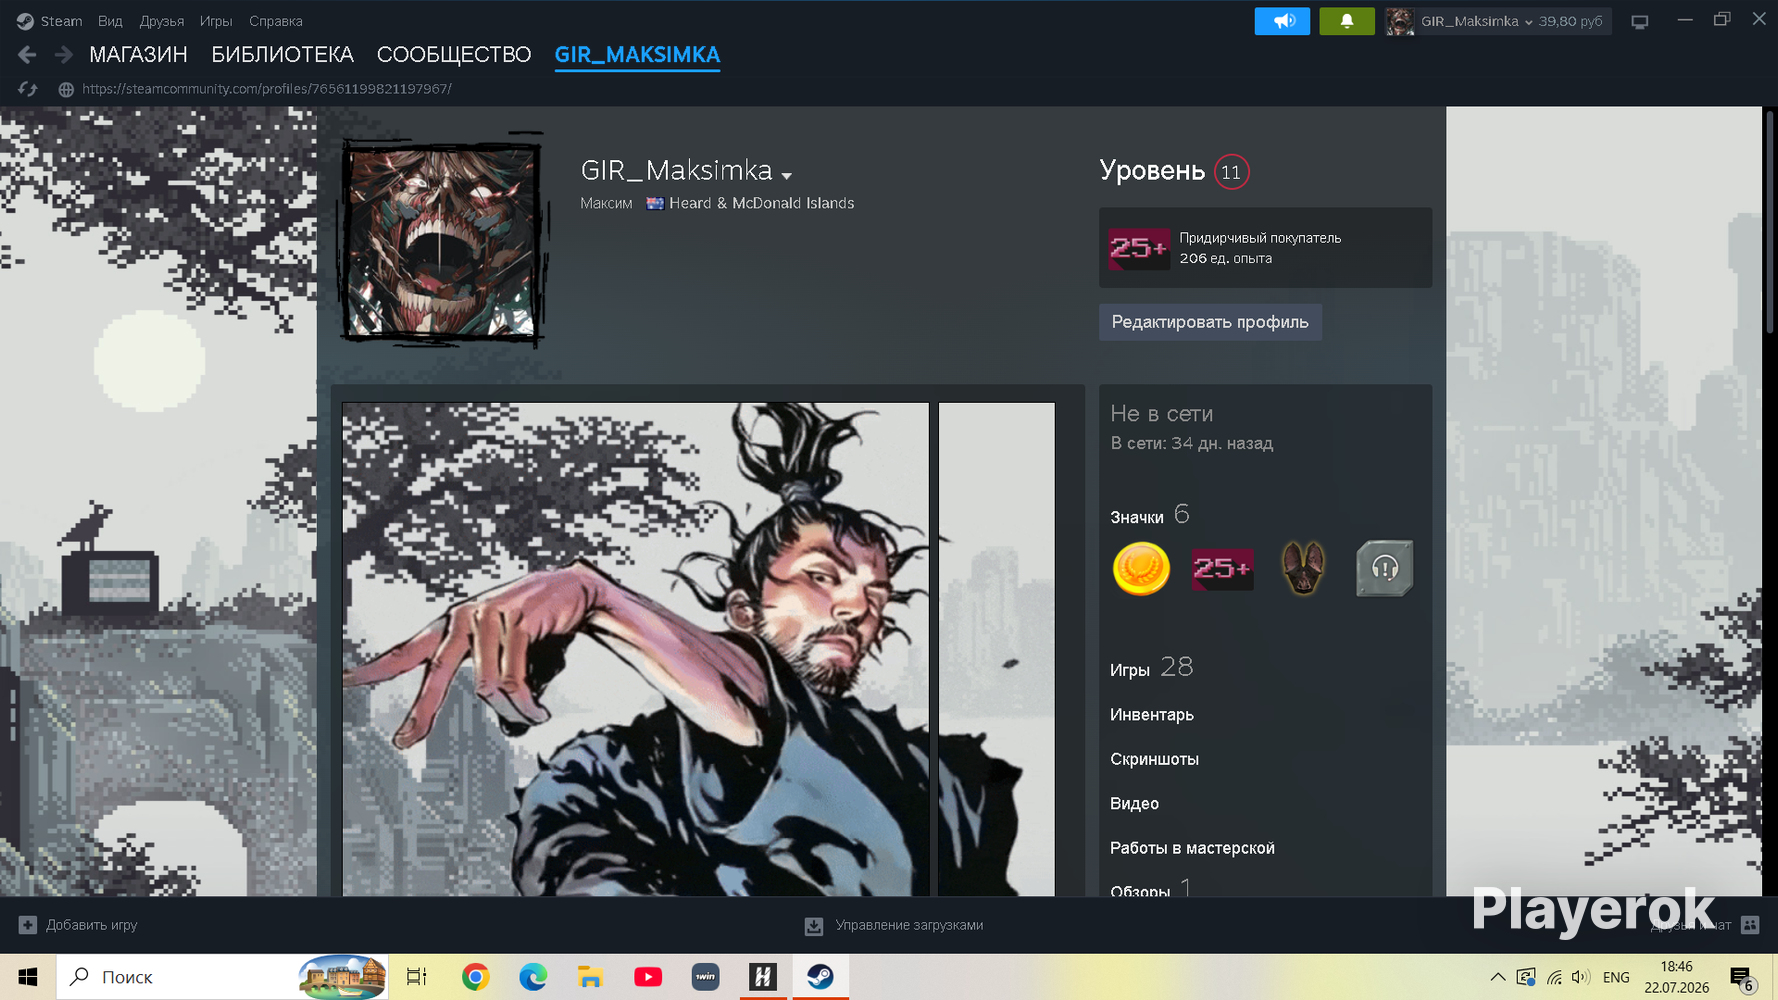The width and height of the screenshot is (1778, 1000).
Task: Show hidden system tray icons
Action: tap(1497, 977)
